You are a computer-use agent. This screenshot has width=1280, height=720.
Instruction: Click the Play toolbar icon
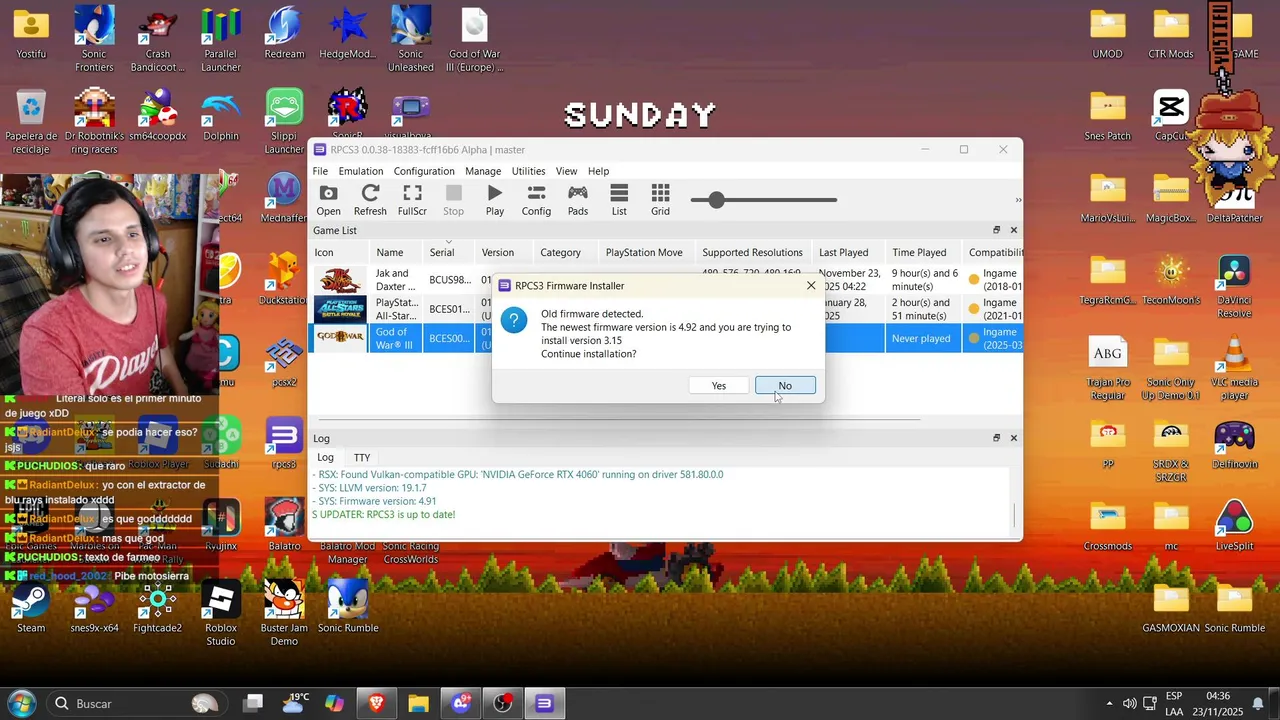pos(495,200)
